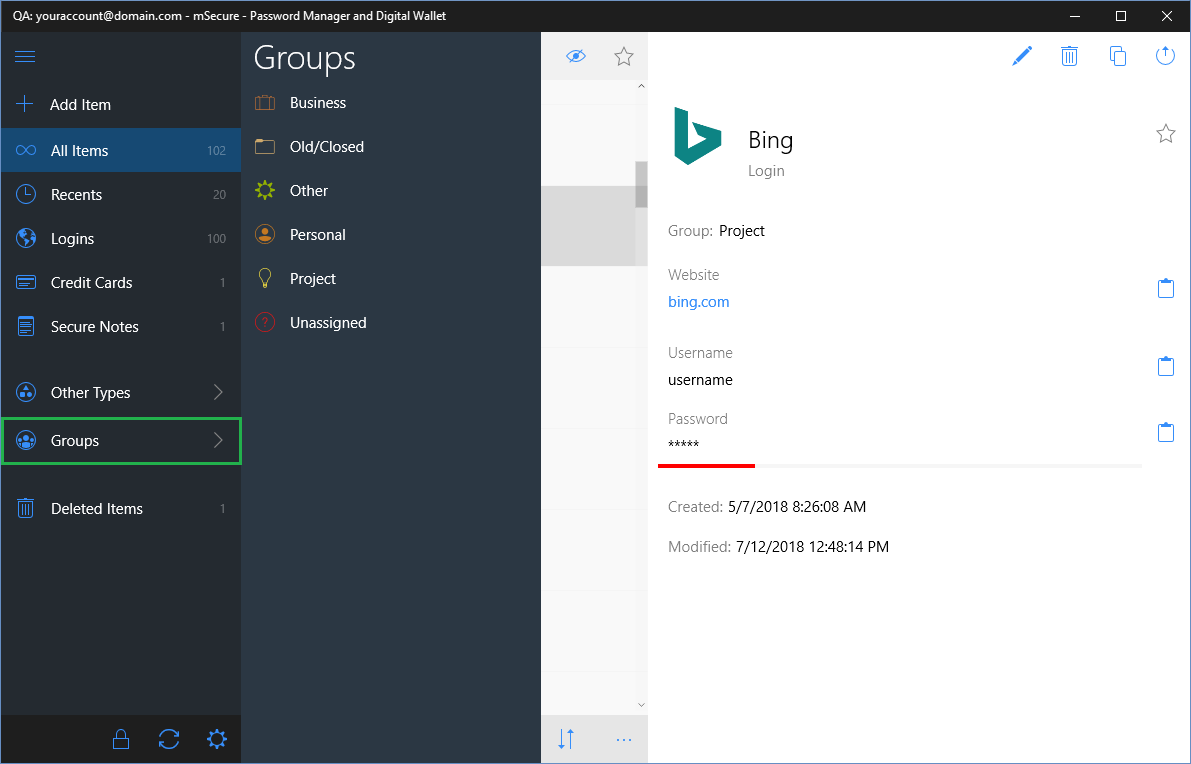Viewport: 1191px width, 764px height.
Task: Open the more options ellipsis
Action: (624, 740)
